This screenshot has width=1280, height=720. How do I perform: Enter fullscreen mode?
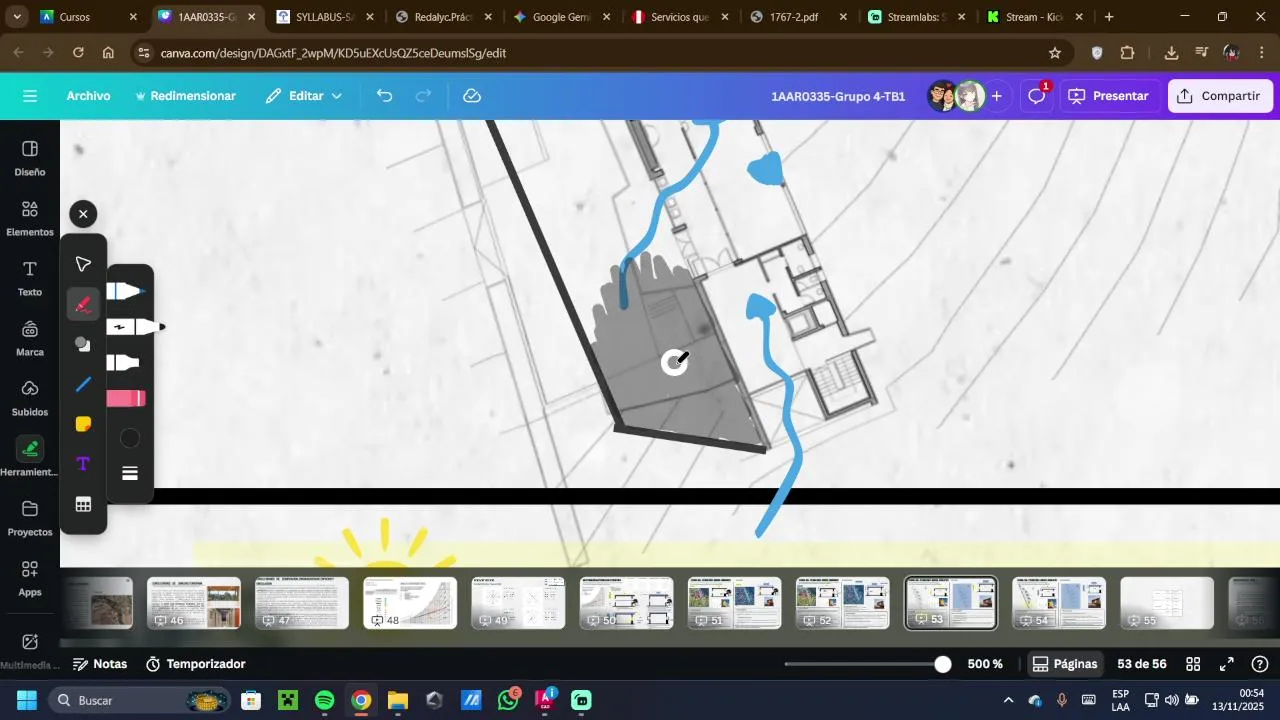click(x=1227, y=664)
